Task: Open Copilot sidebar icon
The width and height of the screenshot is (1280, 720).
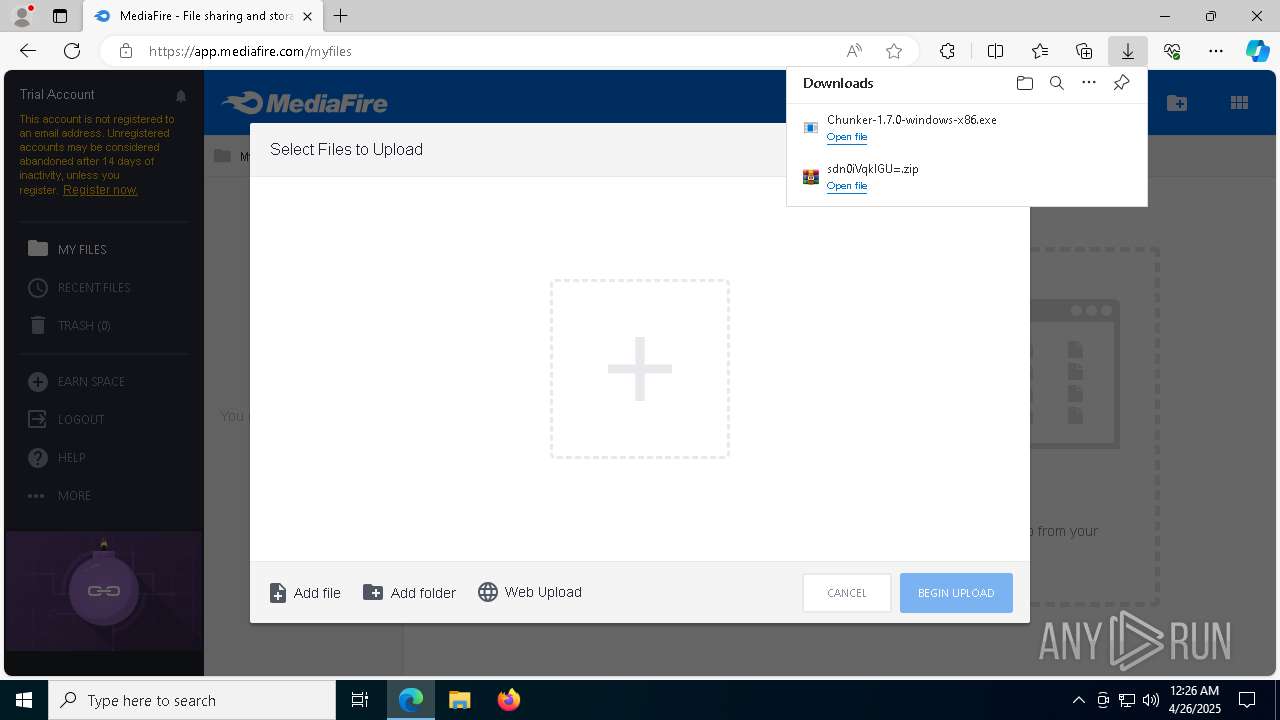Action: click(1257, 51)
